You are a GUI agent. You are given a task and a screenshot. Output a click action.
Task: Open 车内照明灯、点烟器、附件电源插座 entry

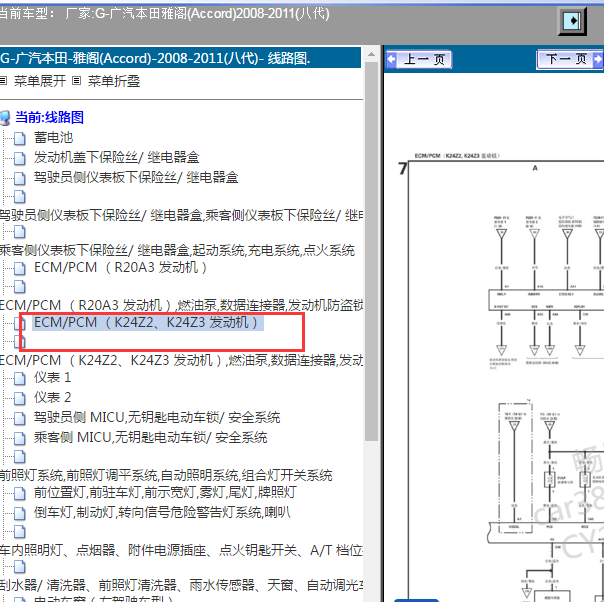pos(181,550)
